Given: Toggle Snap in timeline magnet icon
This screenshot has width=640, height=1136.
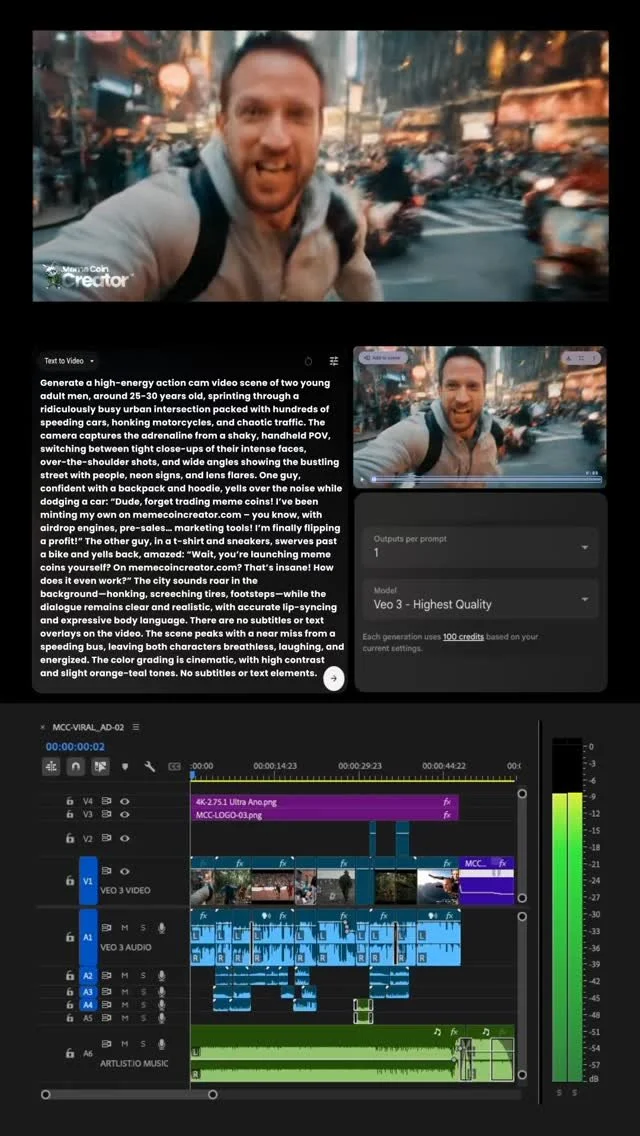Looking at the screenshot, I should tap(75, 767).
